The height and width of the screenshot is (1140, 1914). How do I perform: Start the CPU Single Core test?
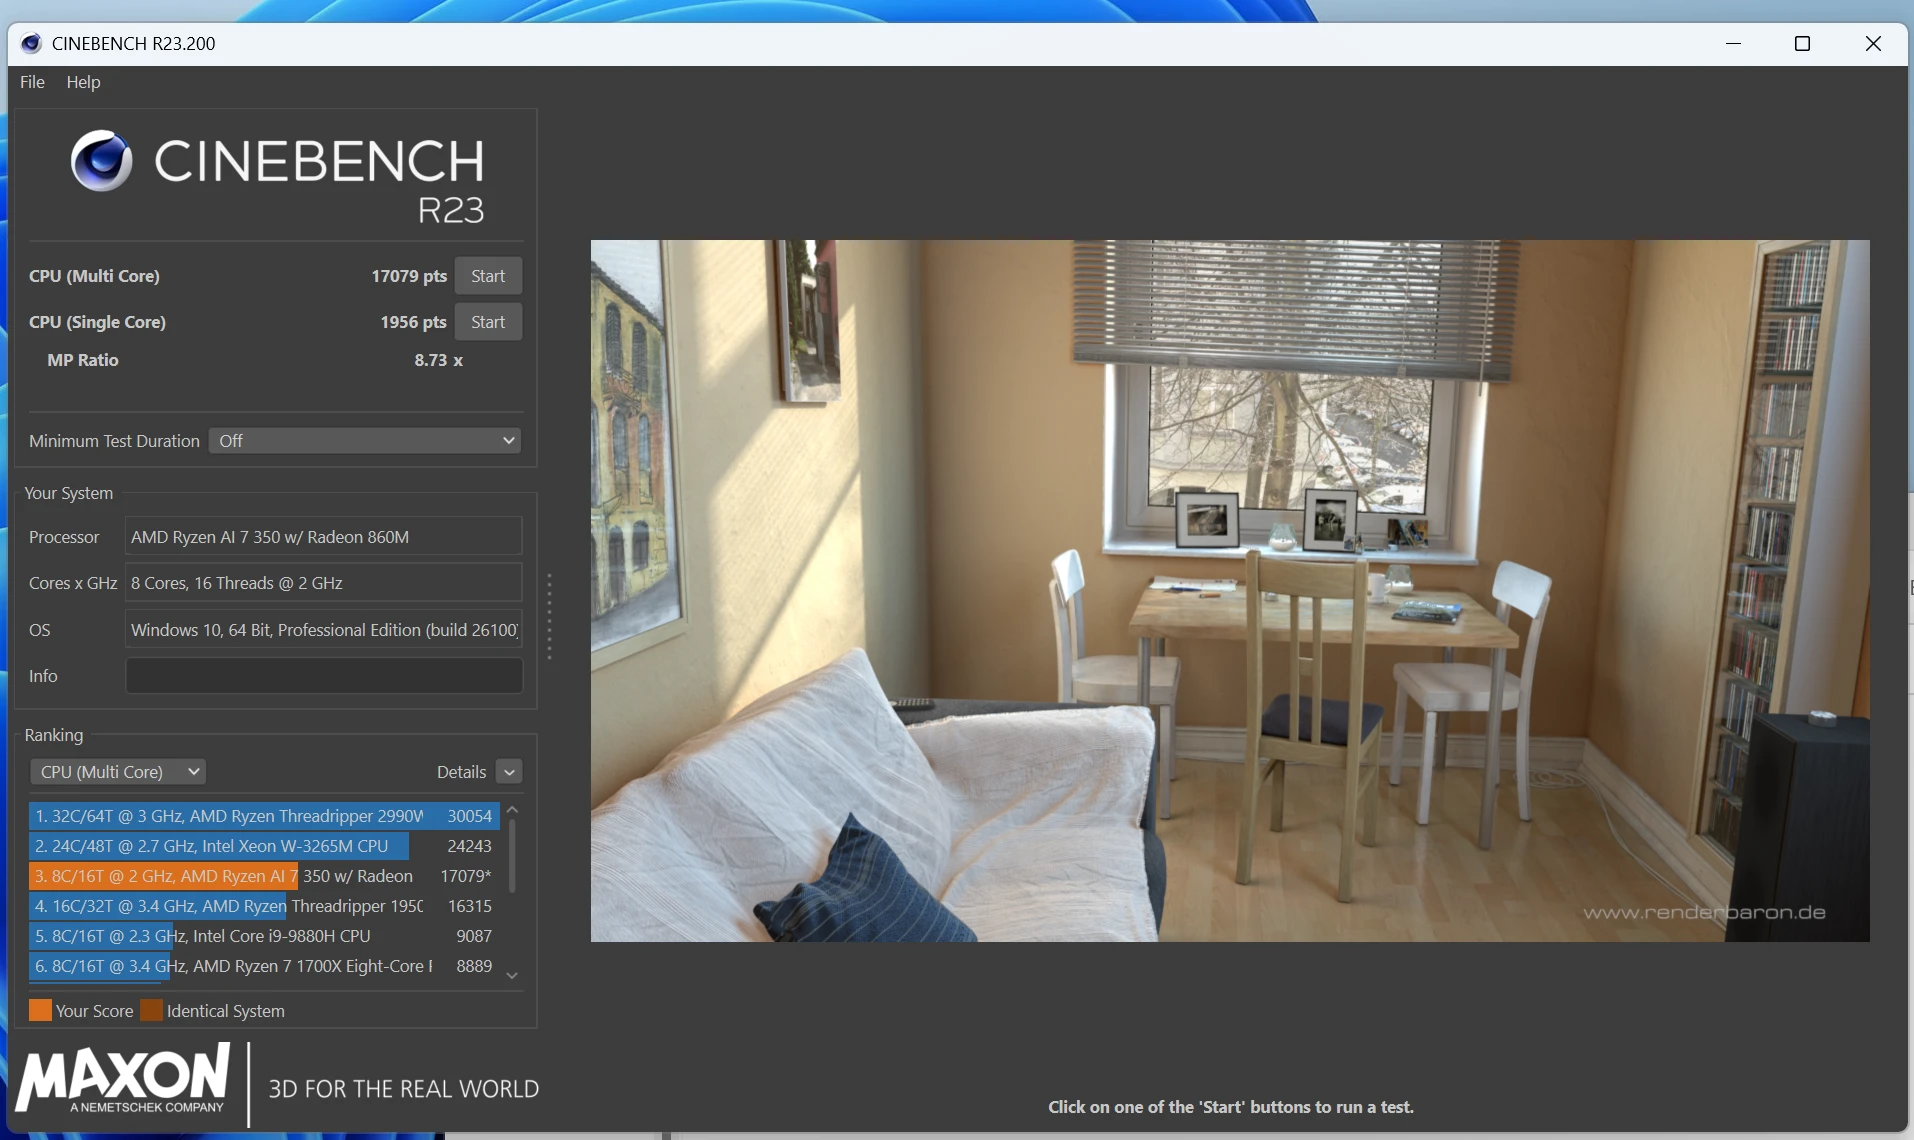point(488,322)
